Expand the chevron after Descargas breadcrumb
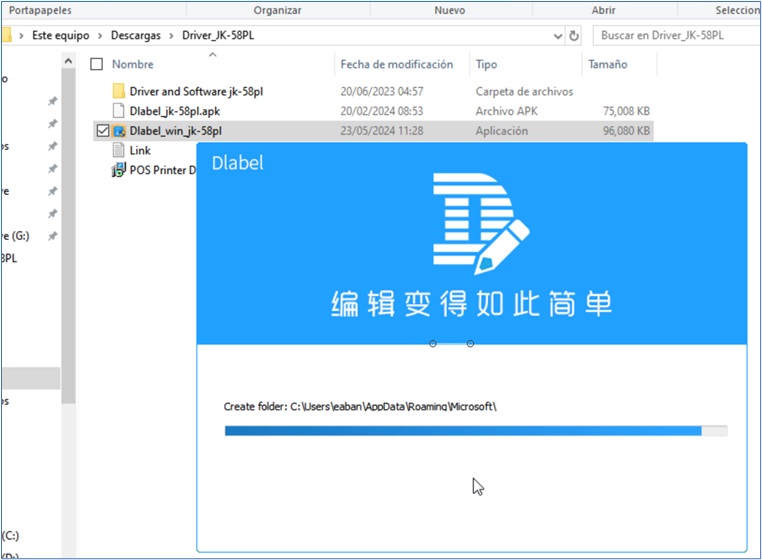The height and width of the screenshot is (560, 762). pyautogui.click(x=171, y=35)
